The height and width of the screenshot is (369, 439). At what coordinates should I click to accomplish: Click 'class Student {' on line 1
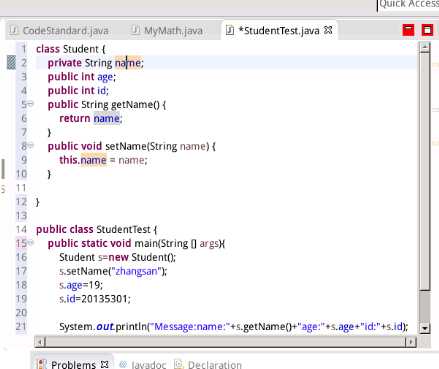click(x=71, y=49)
